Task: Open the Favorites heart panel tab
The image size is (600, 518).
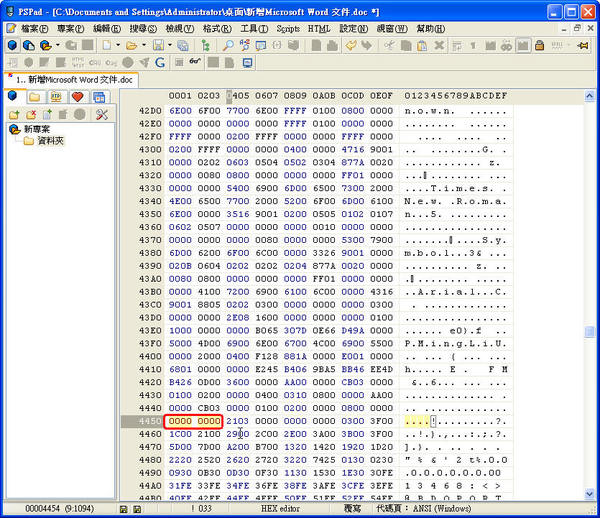Action: [77, 97]
